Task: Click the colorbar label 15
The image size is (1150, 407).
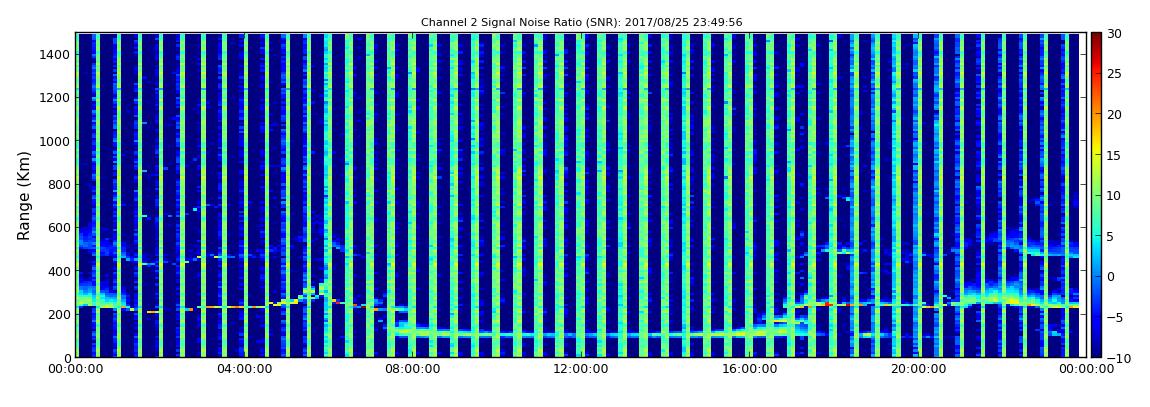Action: (x=1114, y=155)
